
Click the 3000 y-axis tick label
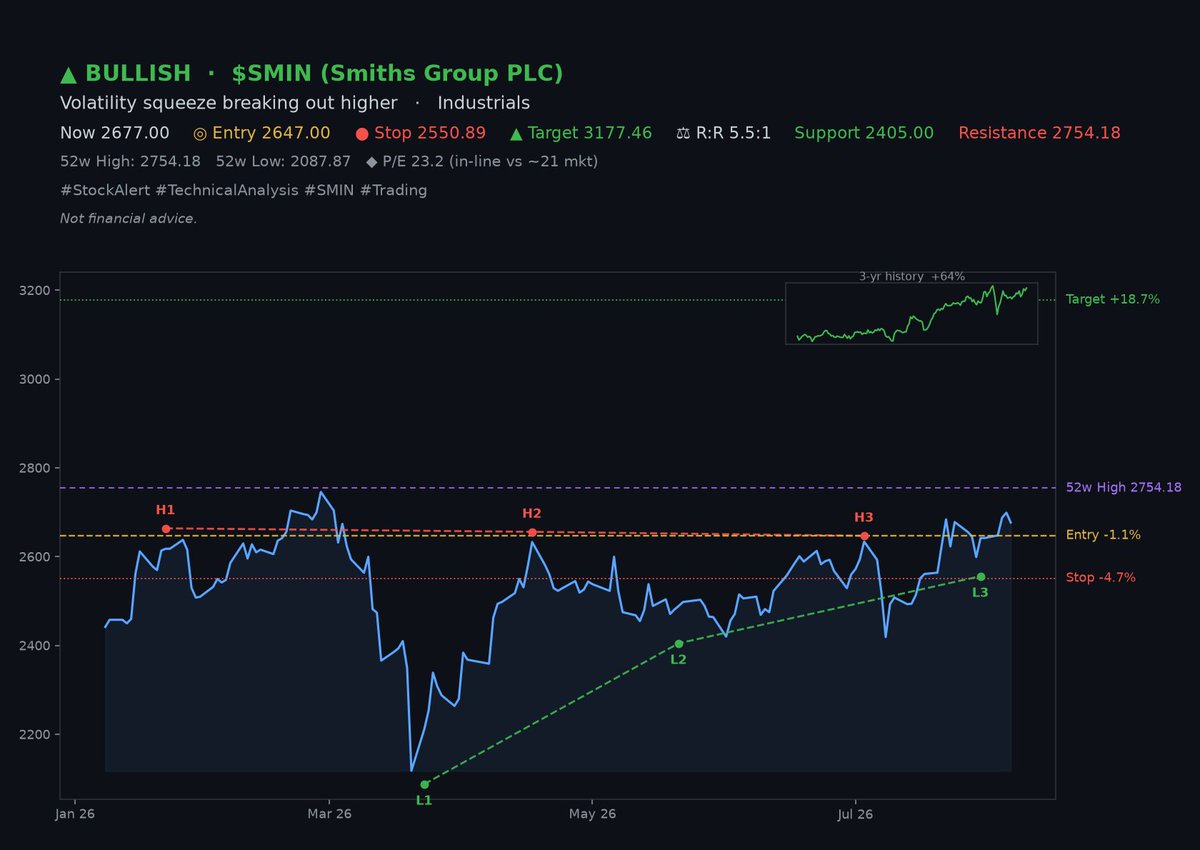(x=35, y=380)
